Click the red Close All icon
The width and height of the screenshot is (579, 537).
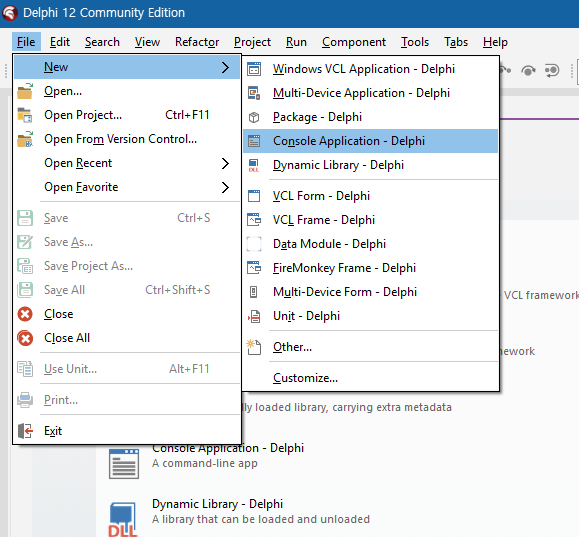[25, 338]
